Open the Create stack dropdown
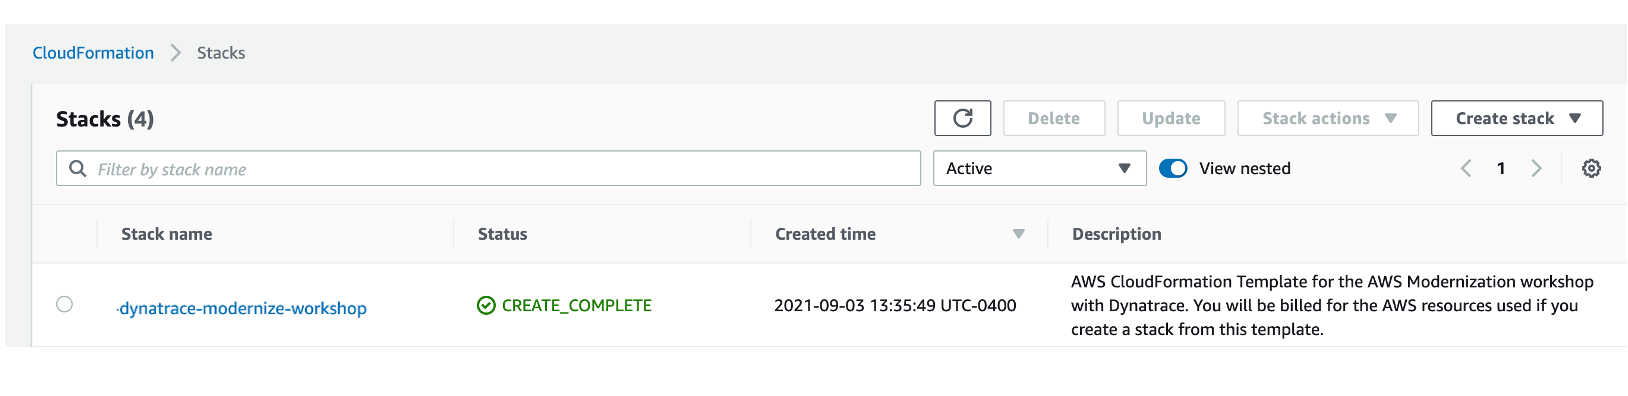Screen dimensions: 1628x396 coord(1517,118)
